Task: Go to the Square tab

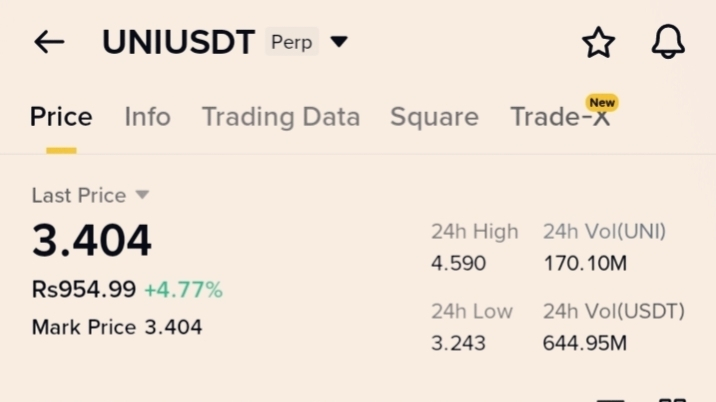Action: (x=434, y=117)
